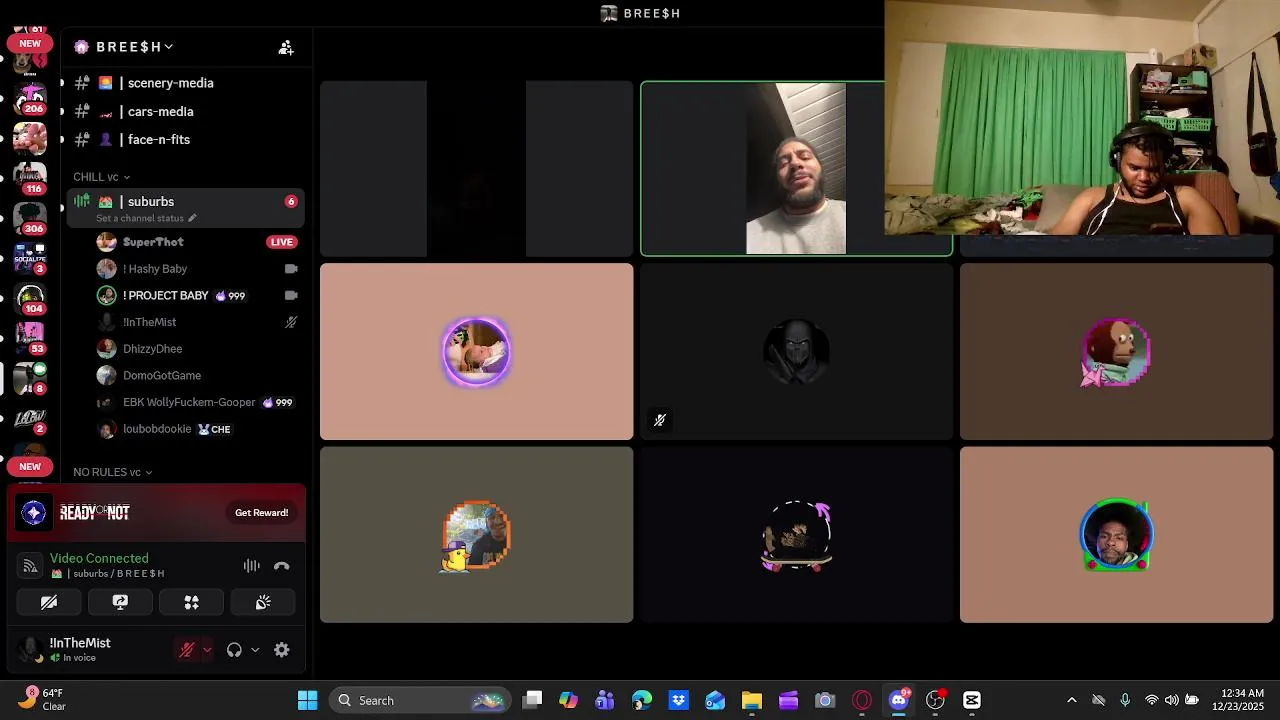Select the muted dark masked avatar tile
This screenshot has height=720, width=1280.
tap(796, 352)
